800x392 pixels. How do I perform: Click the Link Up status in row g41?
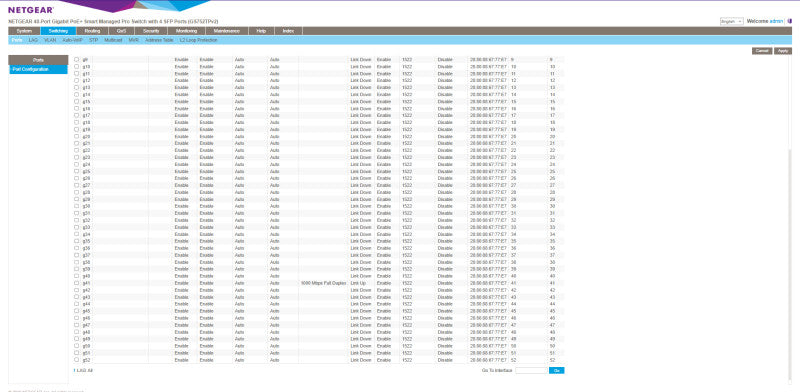[358, 283]
